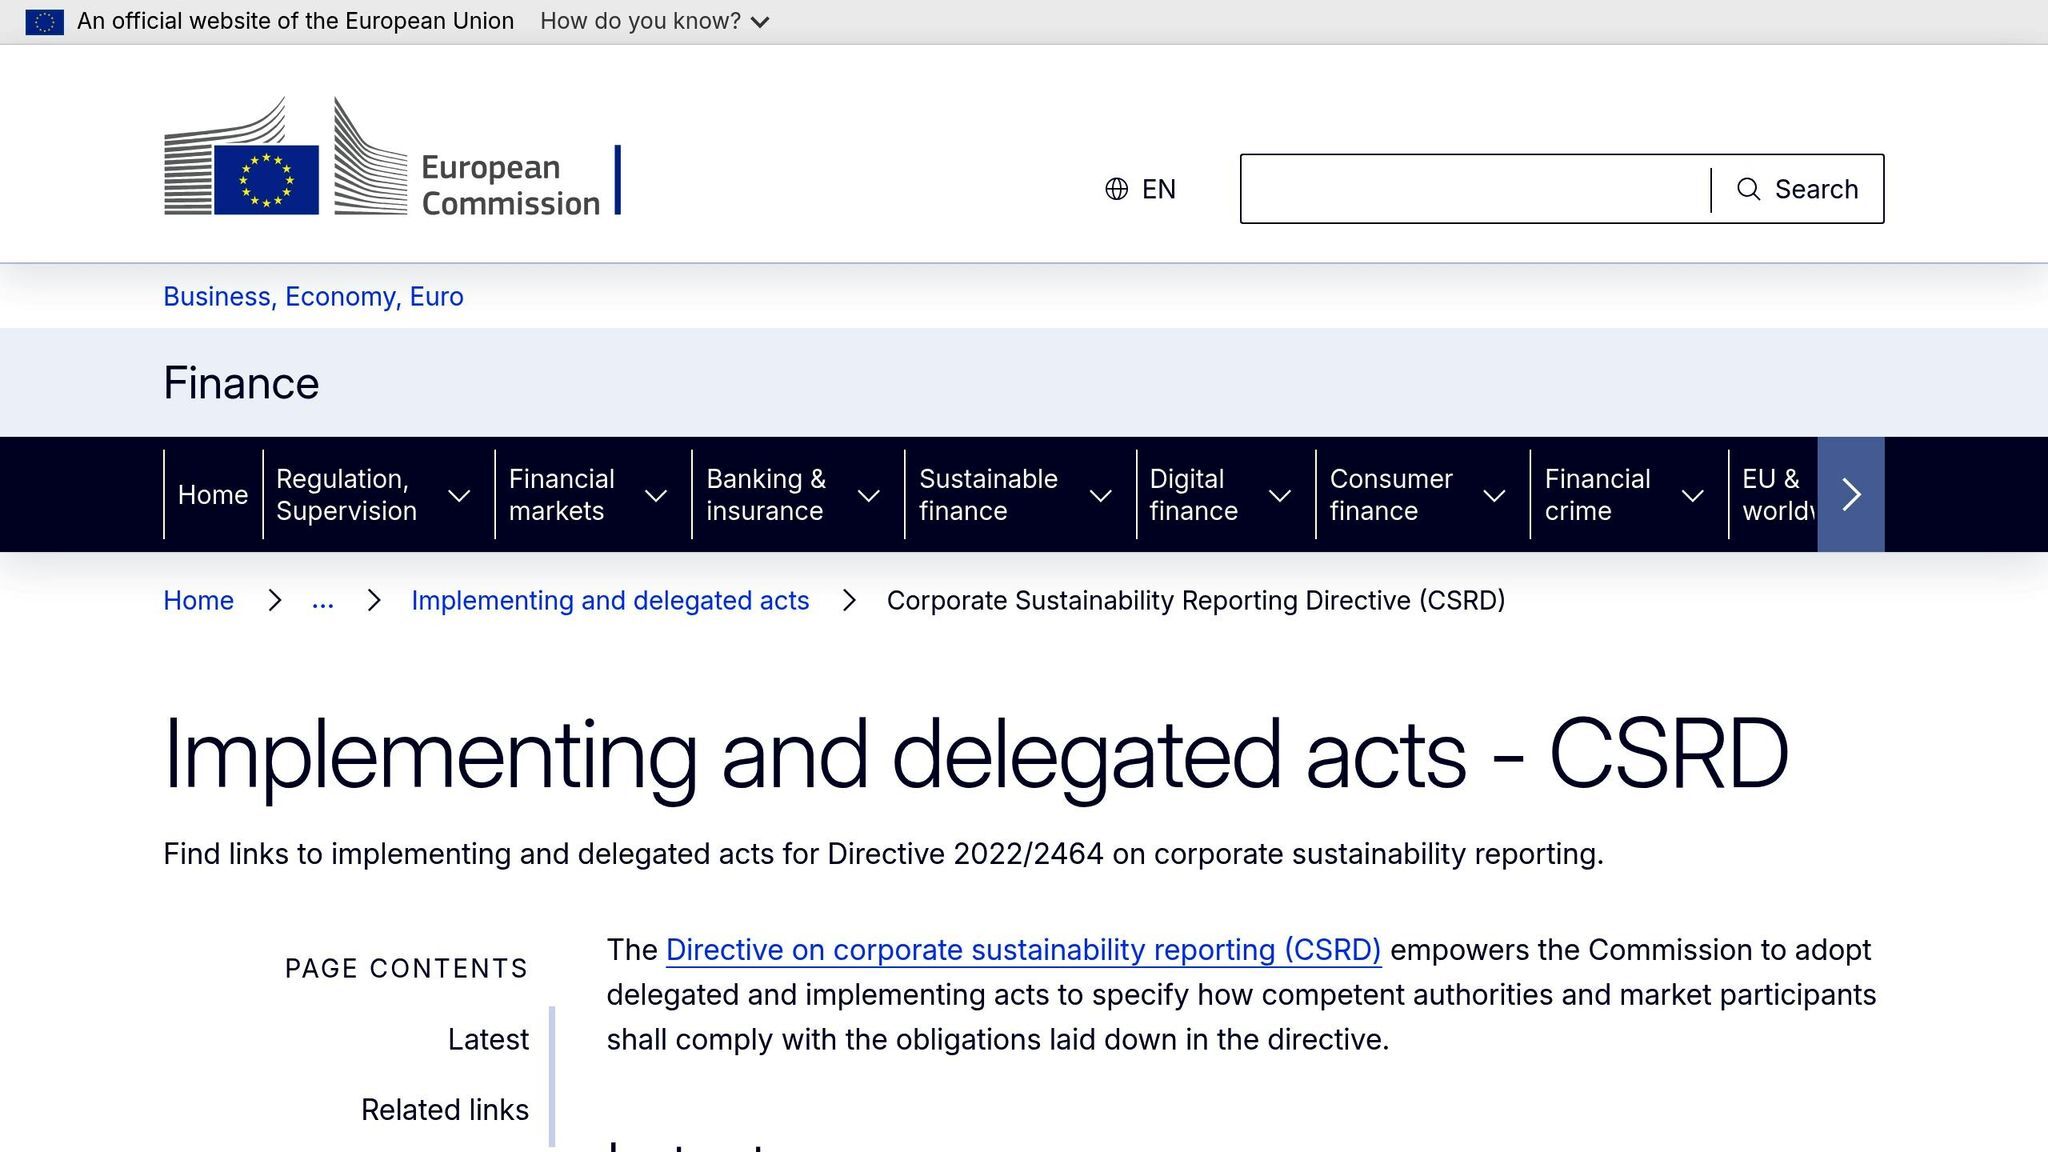Click breadcrumb ellipsis to expand path
This screenshot has width=2048, height=1152.
(x=322, y=601)
